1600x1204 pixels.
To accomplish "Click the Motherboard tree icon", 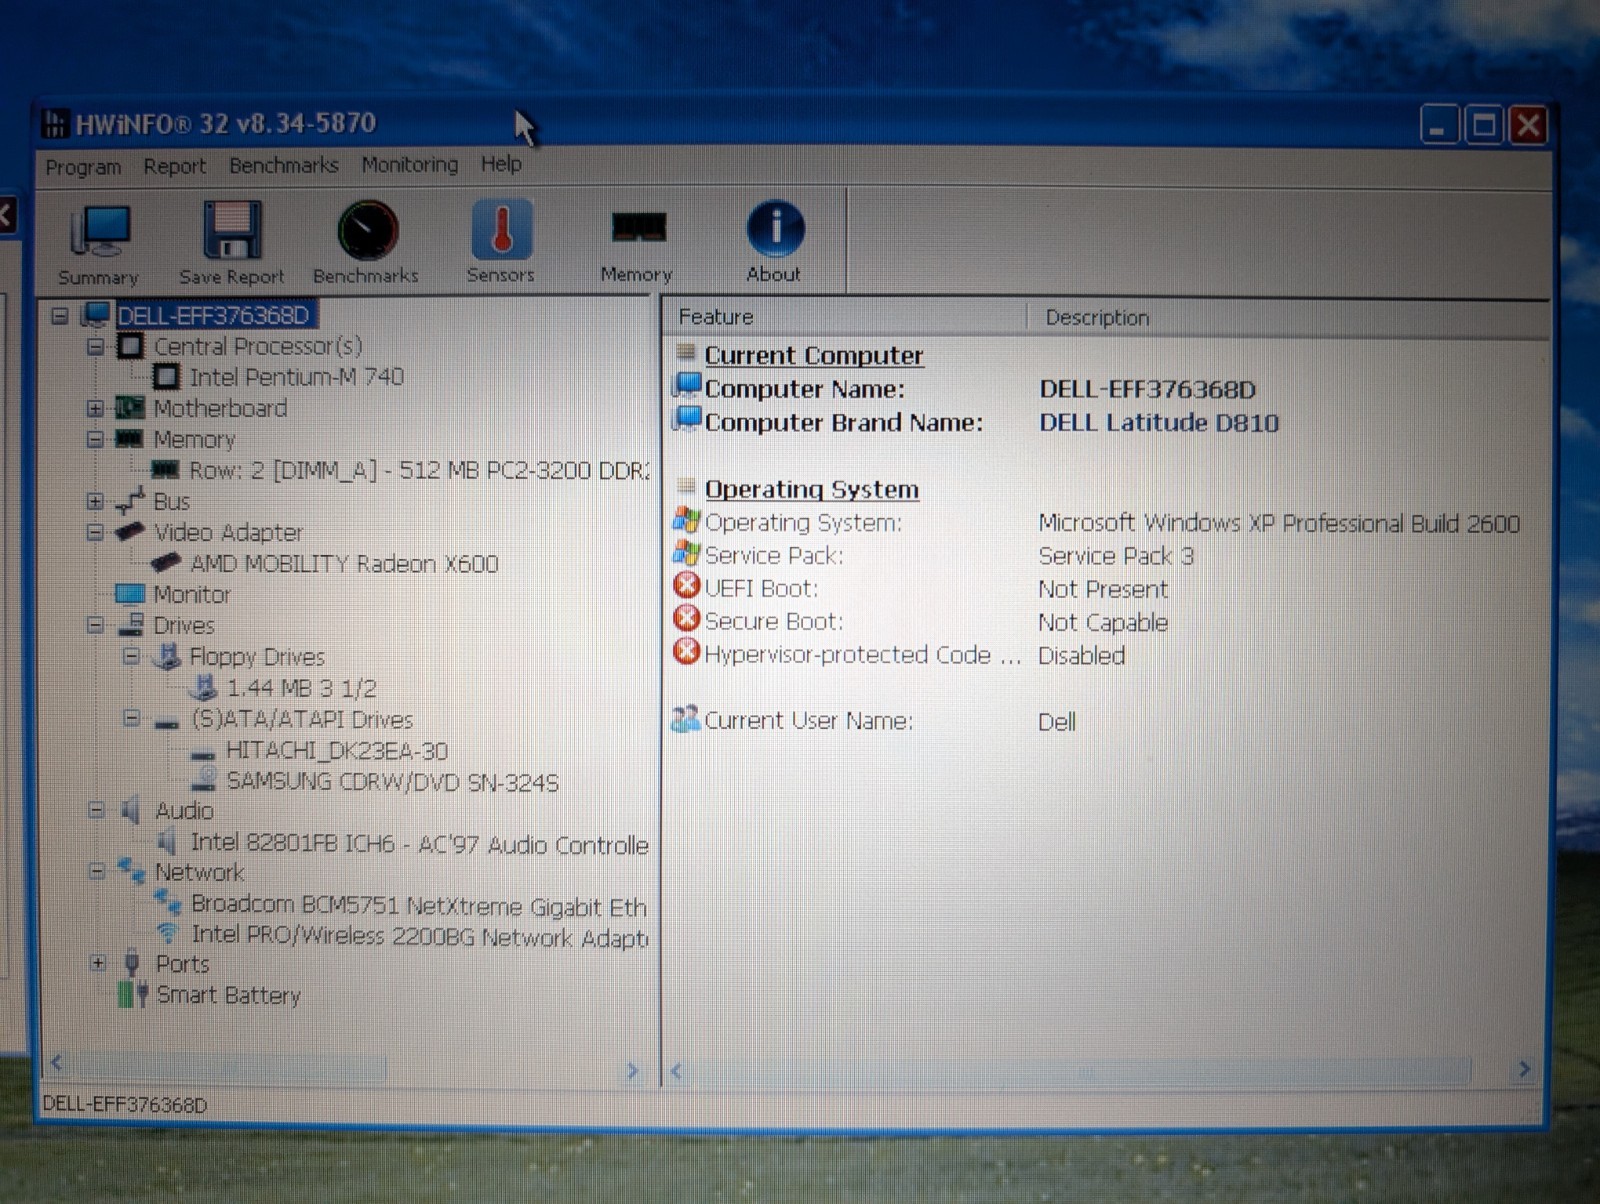I will pos(129,408).
